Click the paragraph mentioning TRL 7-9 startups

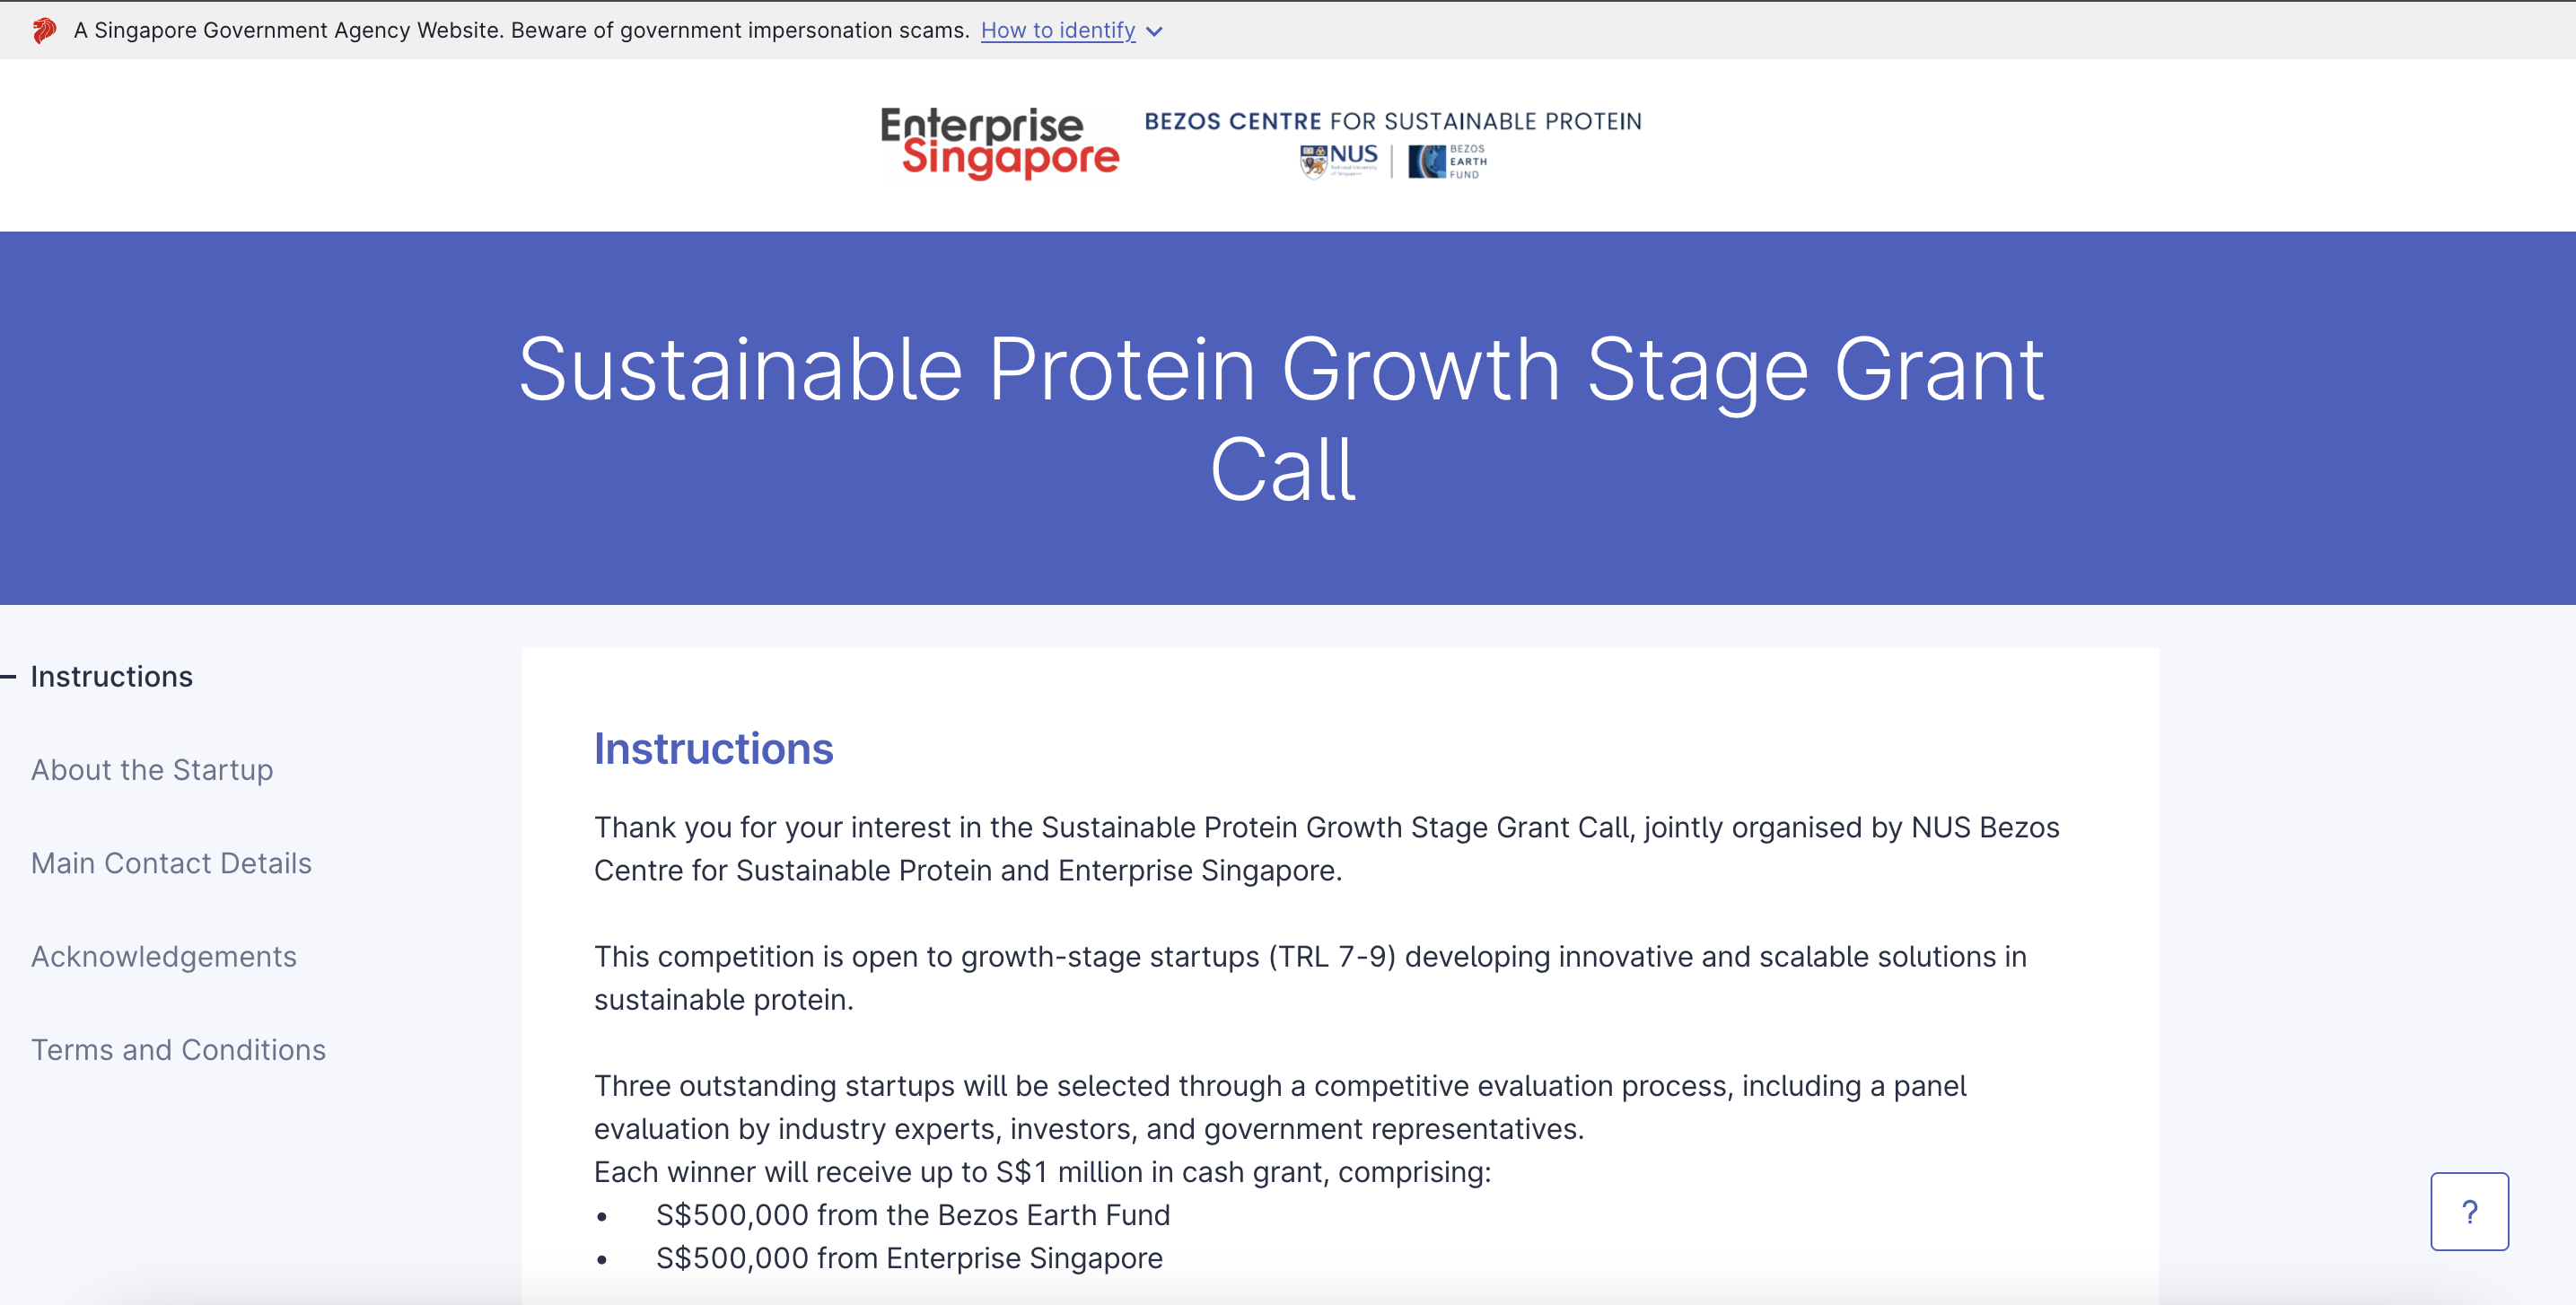tap(1310, 978)
